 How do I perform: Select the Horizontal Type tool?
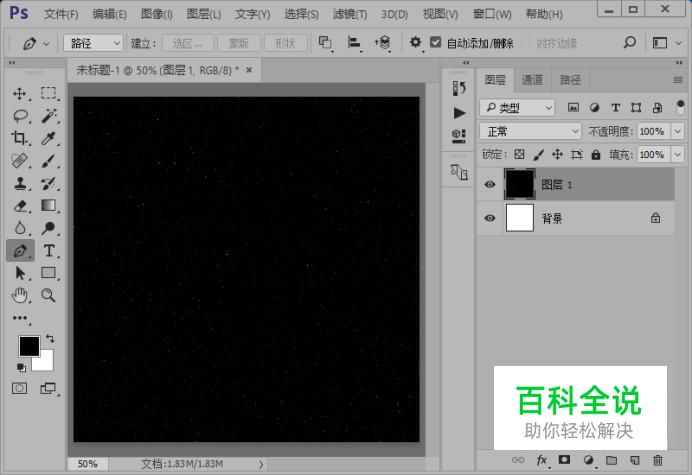[x=49, y=251]
